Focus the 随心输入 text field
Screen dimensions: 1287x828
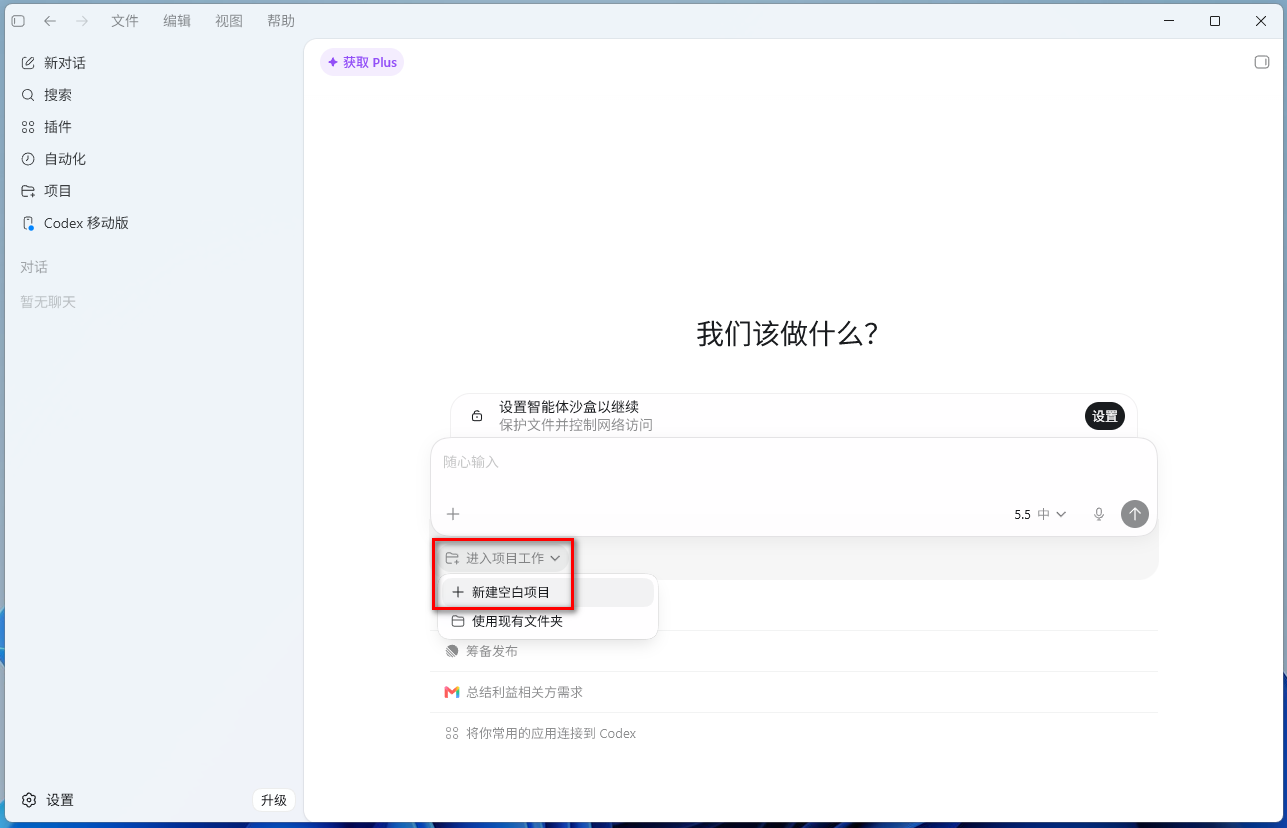794,463
